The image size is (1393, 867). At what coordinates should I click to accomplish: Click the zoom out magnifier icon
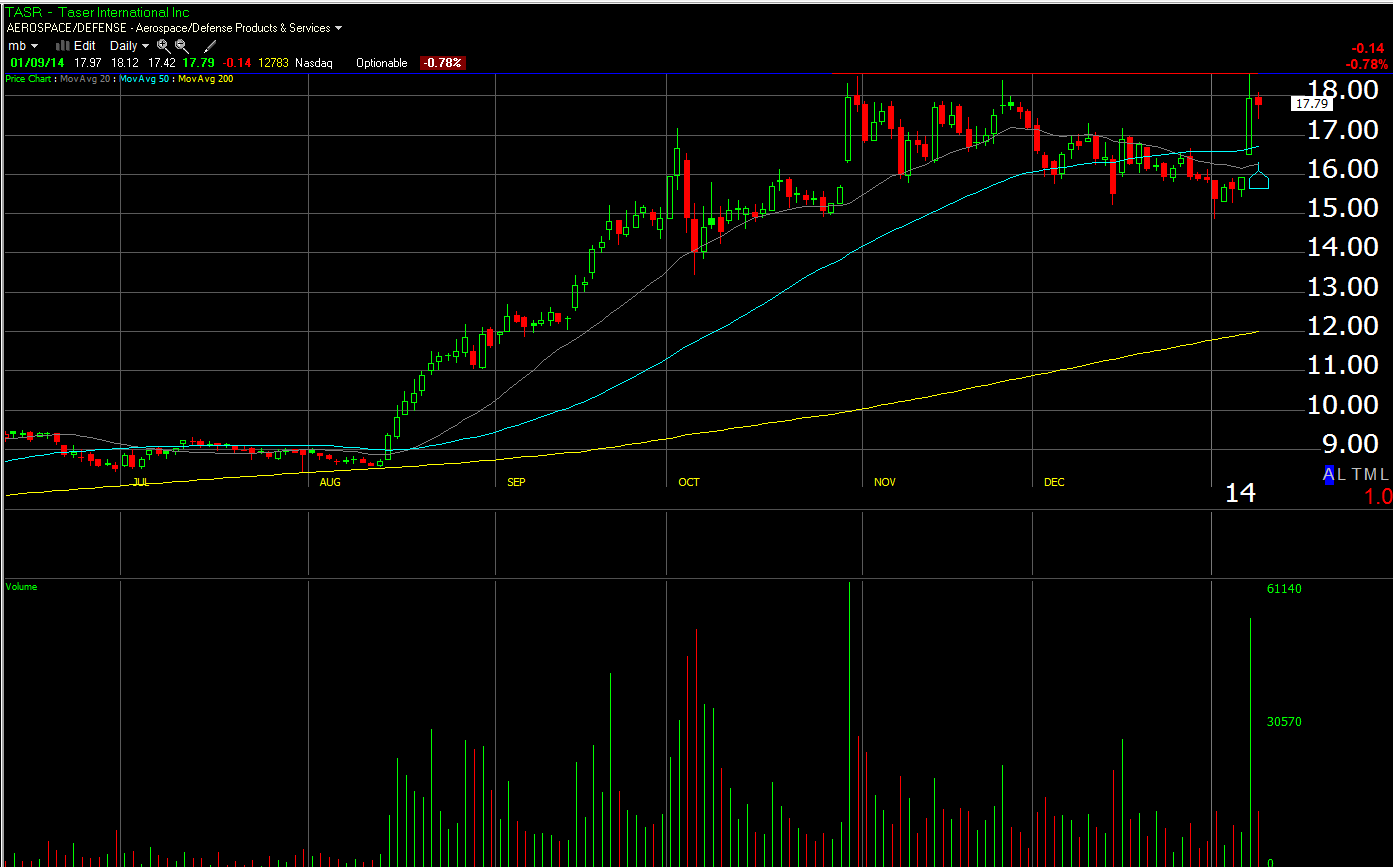point(181,46)
